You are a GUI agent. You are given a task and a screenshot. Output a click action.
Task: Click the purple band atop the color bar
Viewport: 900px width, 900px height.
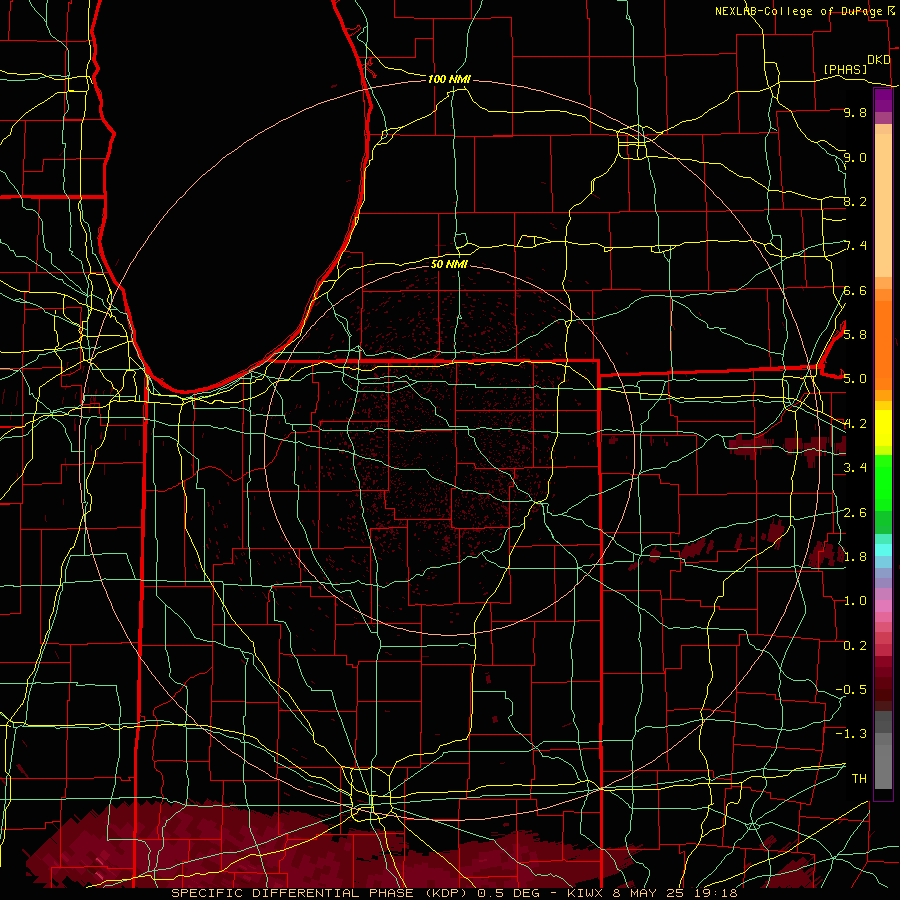click(x=883, y=101)
